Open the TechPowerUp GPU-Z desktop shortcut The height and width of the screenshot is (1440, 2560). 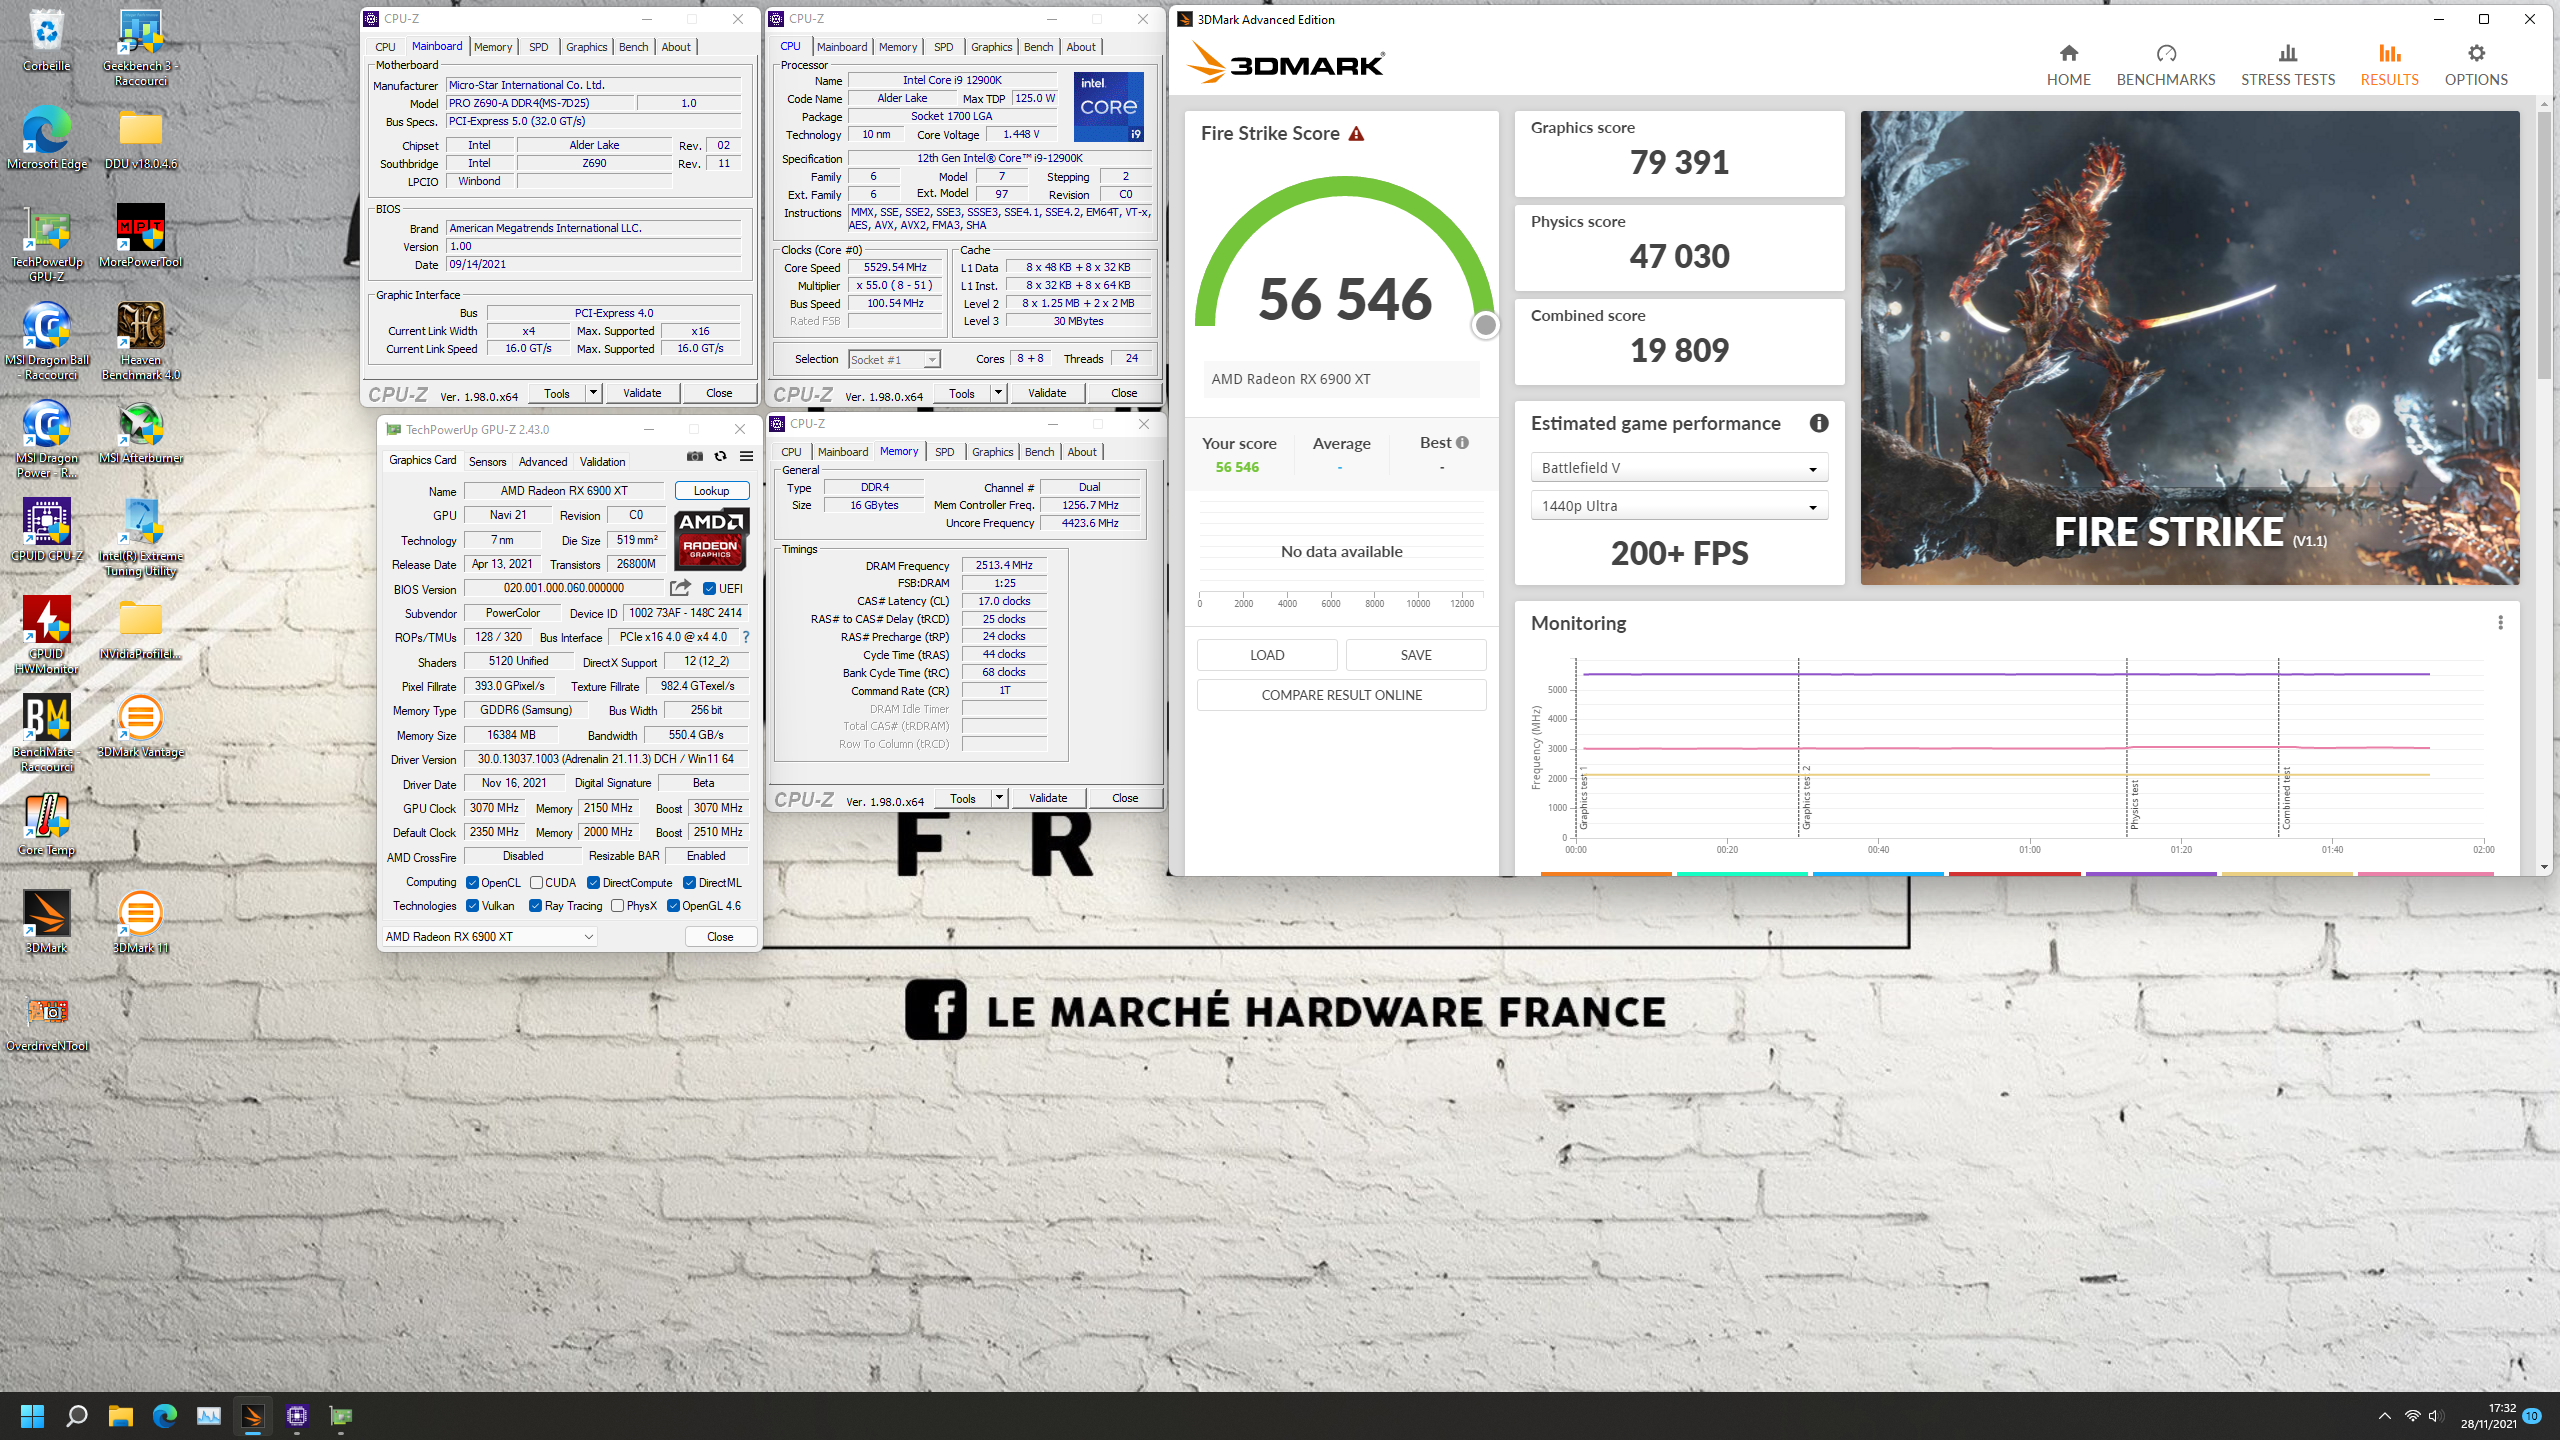click(47, 243)
